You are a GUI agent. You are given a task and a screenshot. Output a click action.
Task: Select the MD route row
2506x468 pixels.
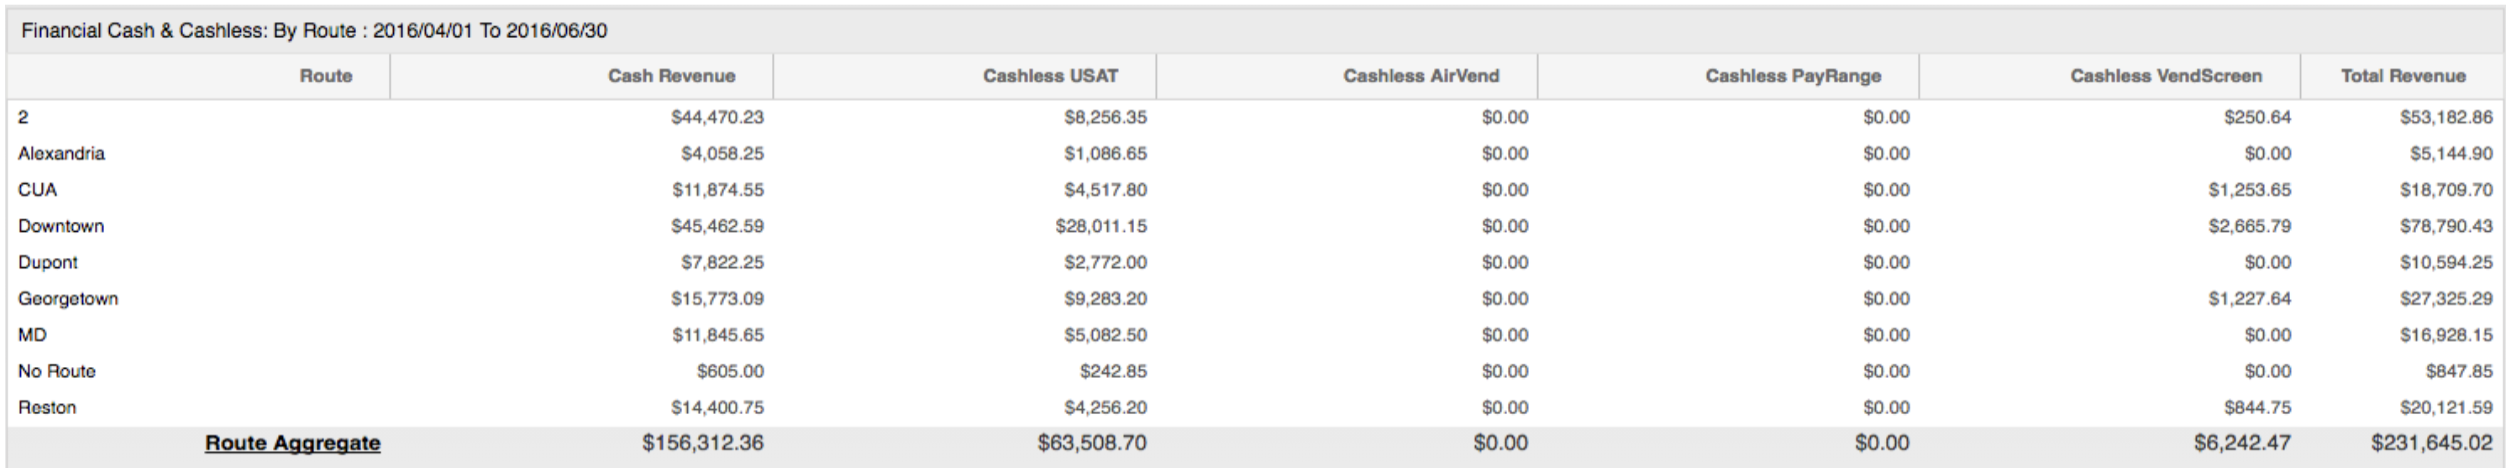[x=1253, y=335]
